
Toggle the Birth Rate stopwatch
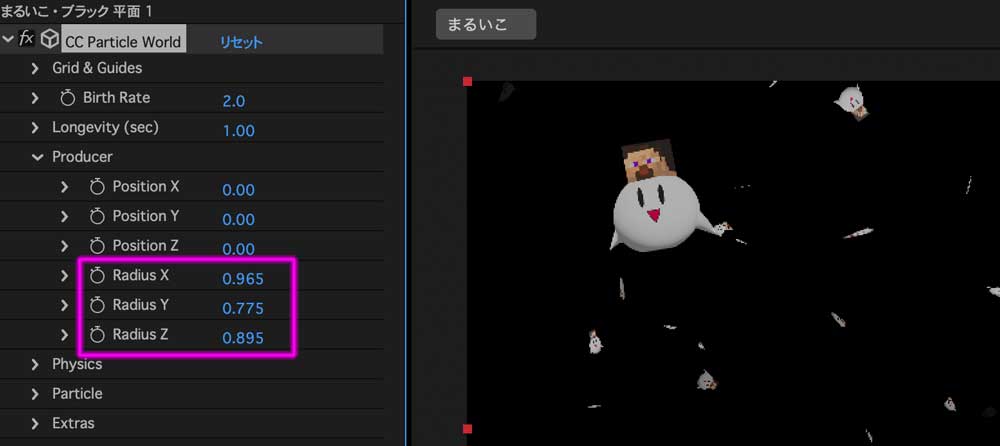click(68, 98)
